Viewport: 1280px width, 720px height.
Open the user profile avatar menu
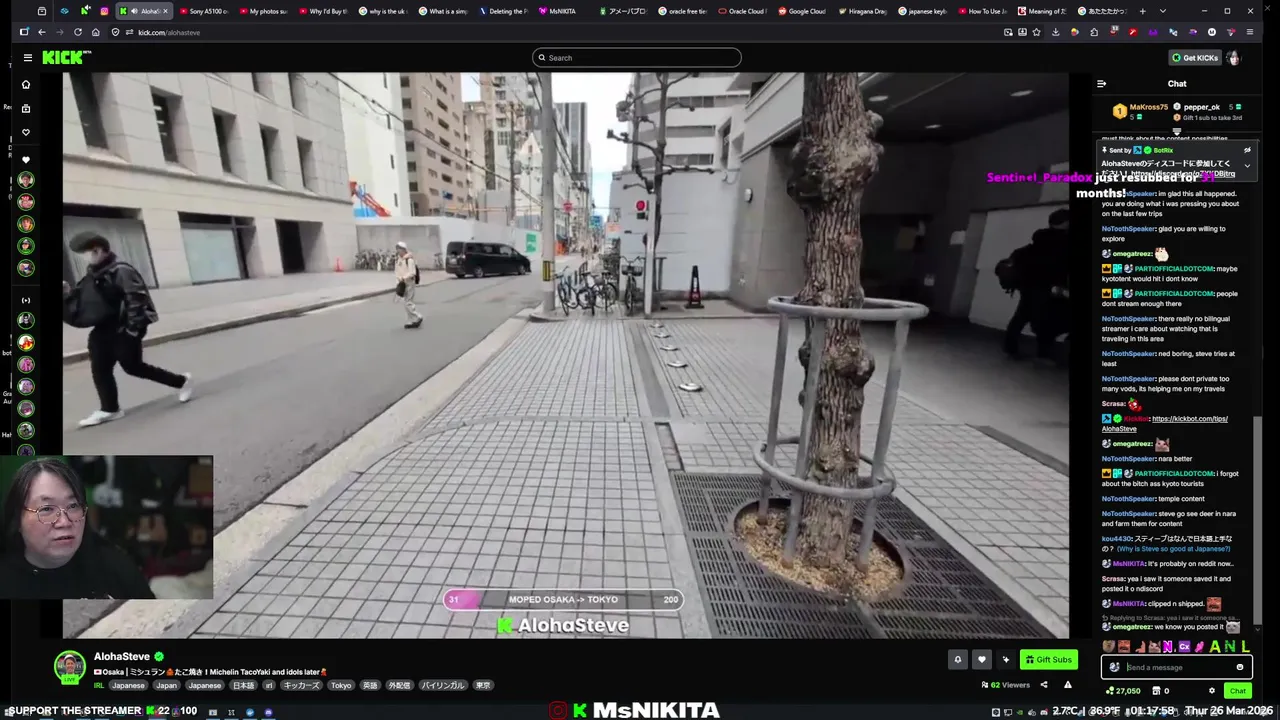click(x=1234, y=58)
